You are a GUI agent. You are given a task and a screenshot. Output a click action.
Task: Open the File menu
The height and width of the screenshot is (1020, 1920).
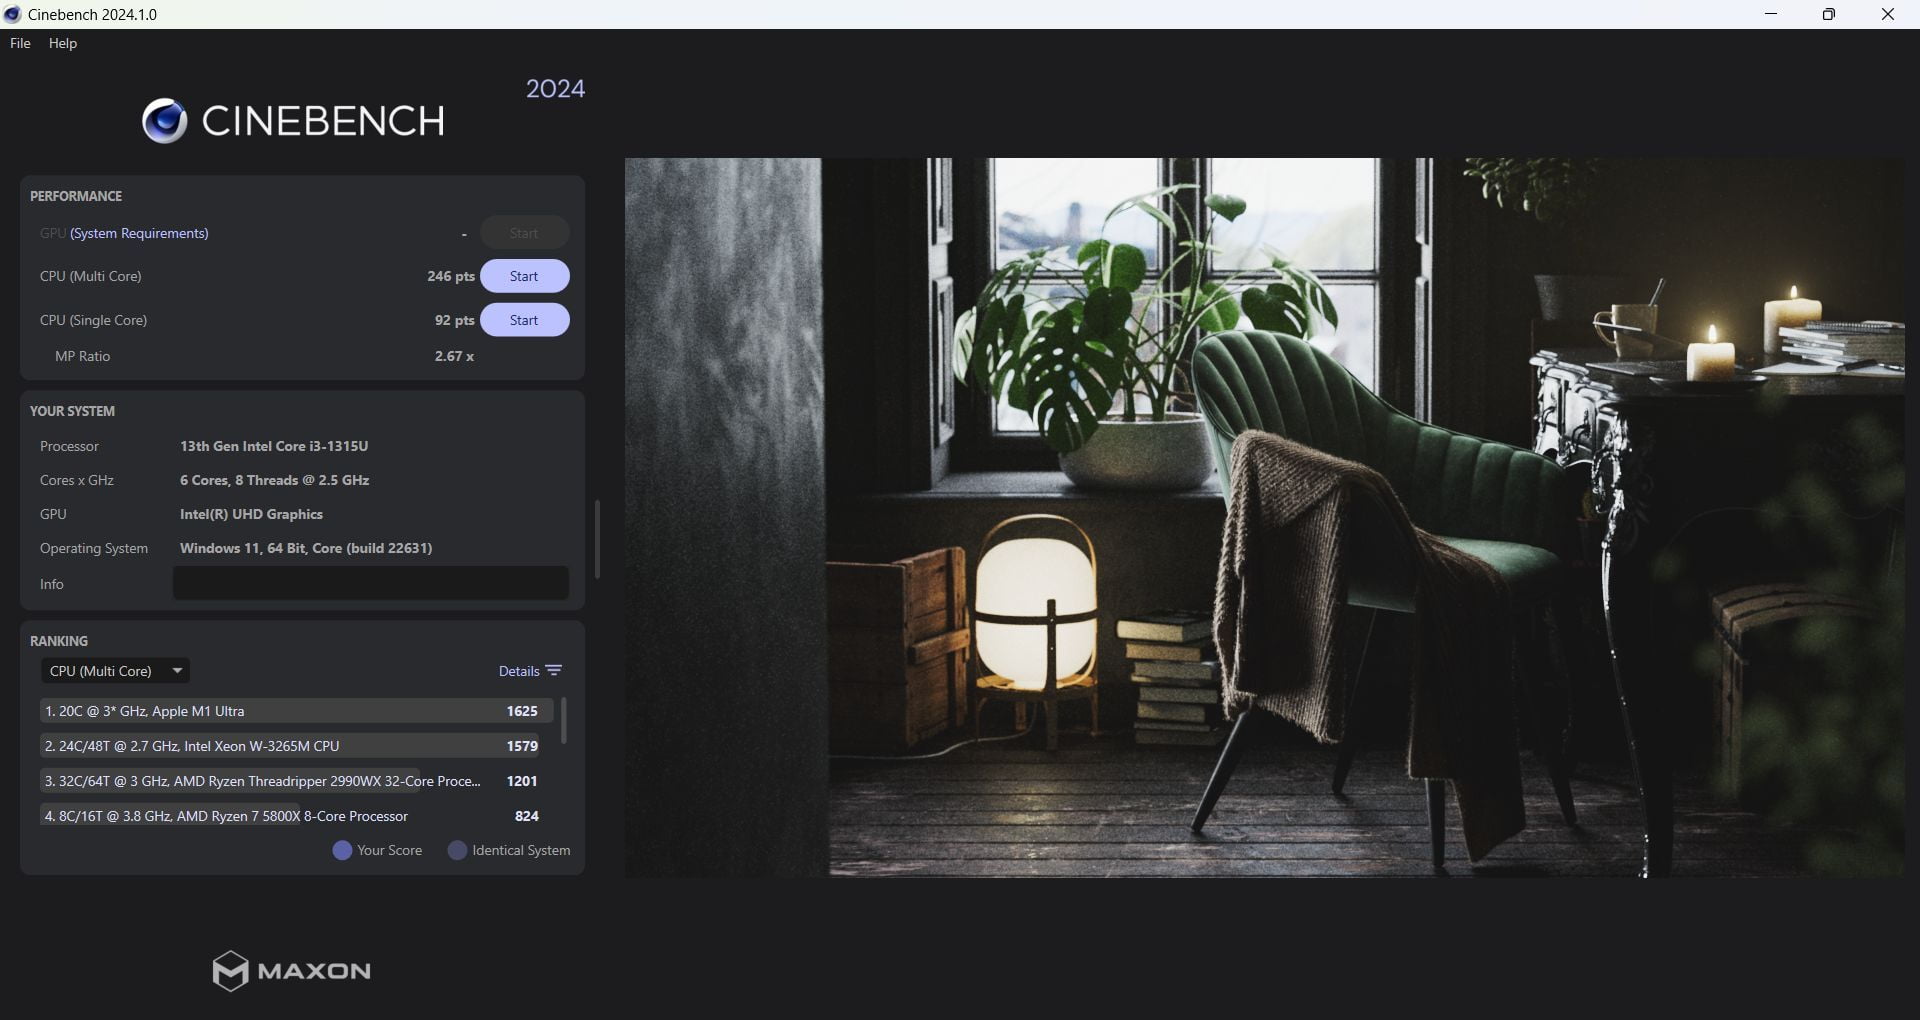(x=20, y=43)
